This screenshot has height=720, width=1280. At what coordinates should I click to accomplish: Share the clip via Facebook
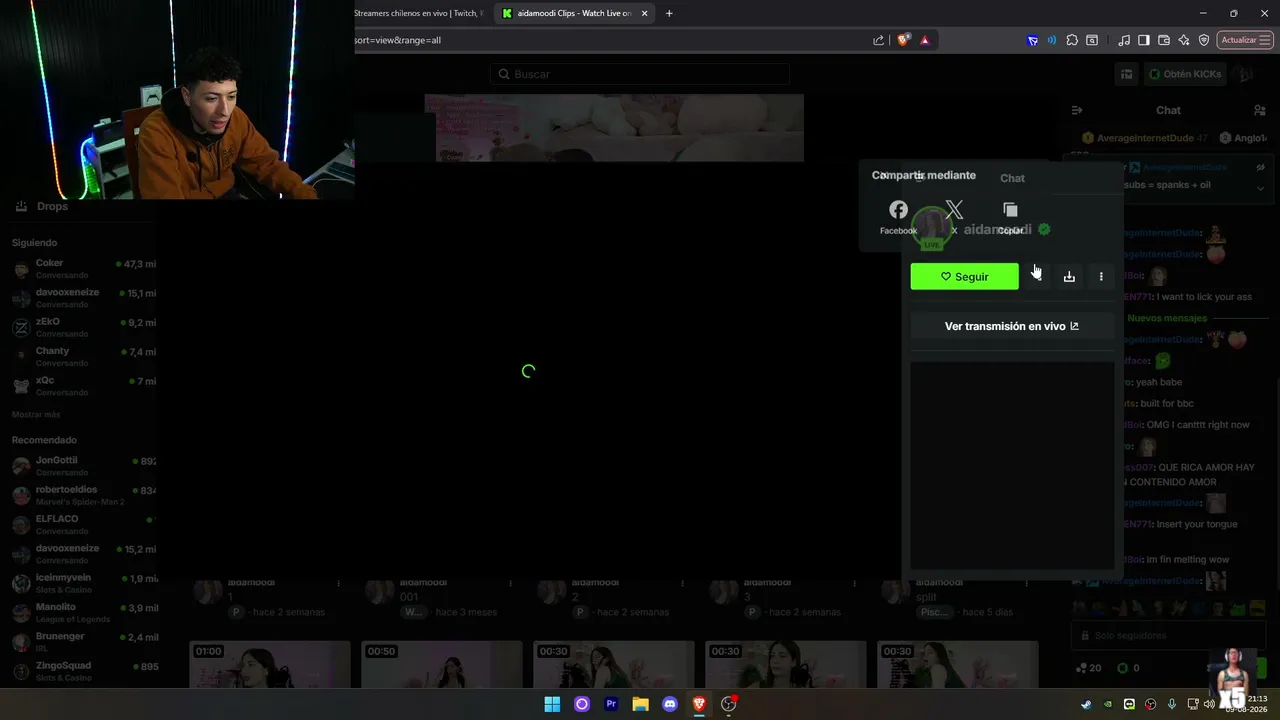coord(898,217)
